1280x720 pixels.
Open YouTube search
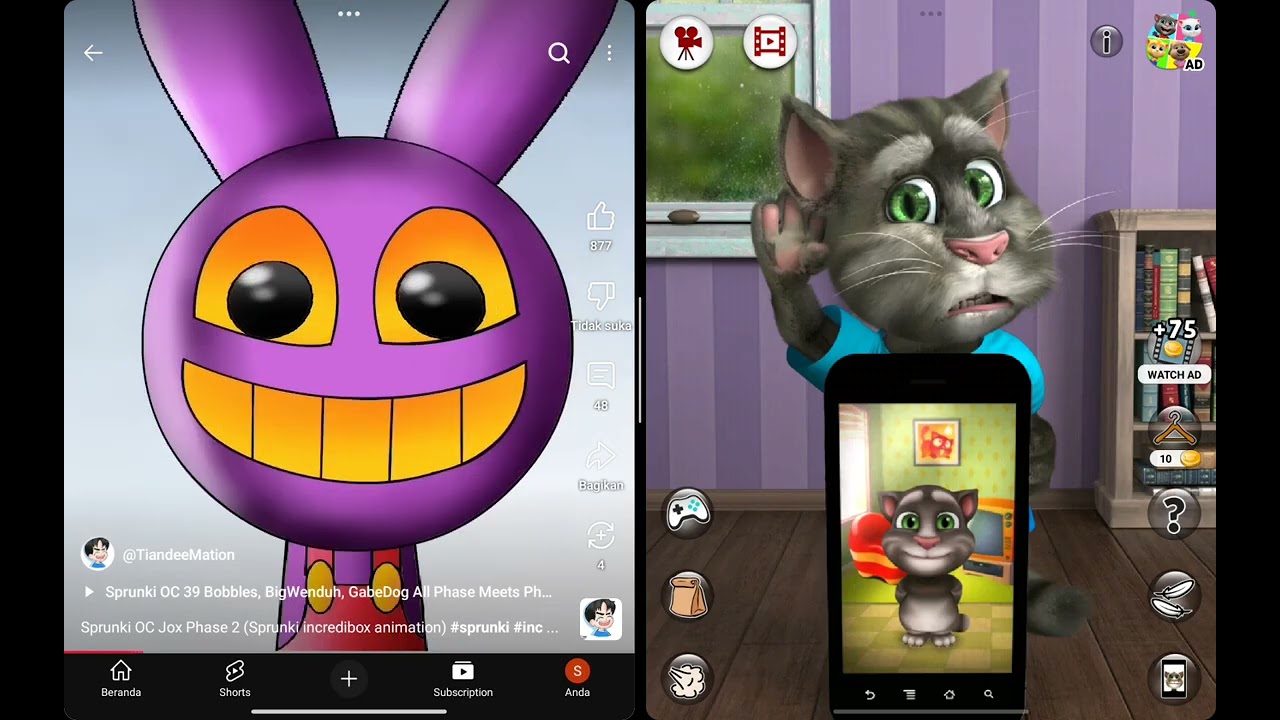(559, 53)
